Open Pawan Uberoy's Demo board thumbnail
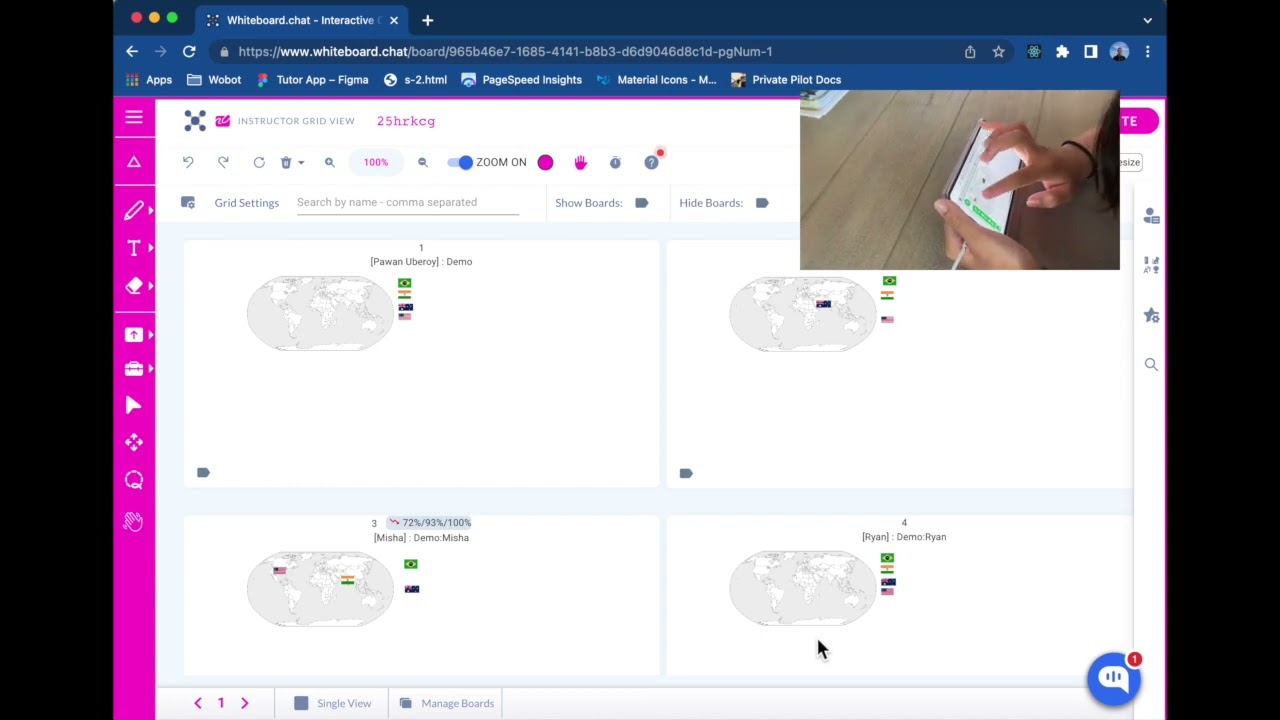This screenshot has width=1280, height=720. click(320, 313)
